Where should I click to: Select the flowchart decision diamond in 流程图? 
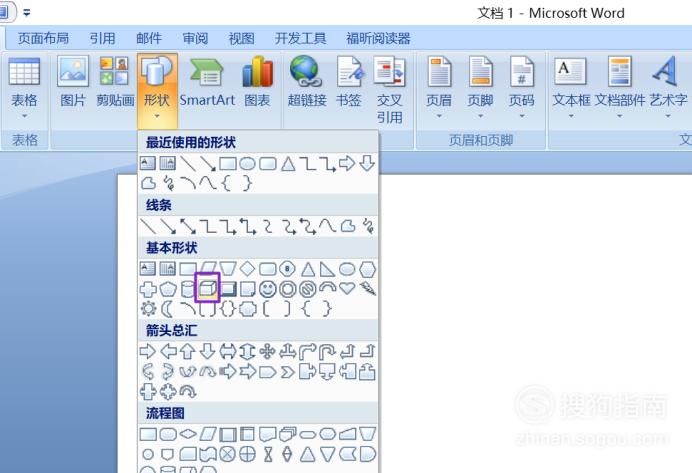coord(188,434)
